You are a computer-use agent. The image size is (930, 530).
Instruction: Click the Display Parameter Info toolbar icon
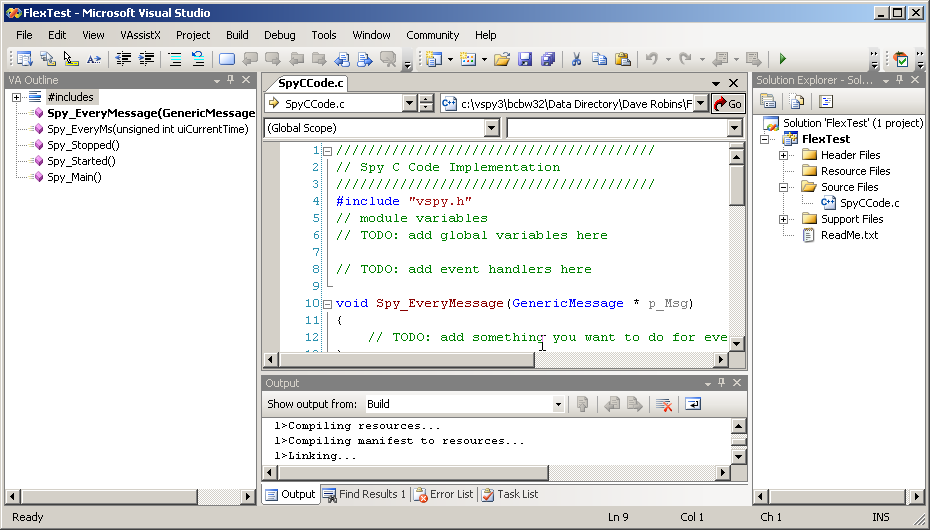pos(48,59)
